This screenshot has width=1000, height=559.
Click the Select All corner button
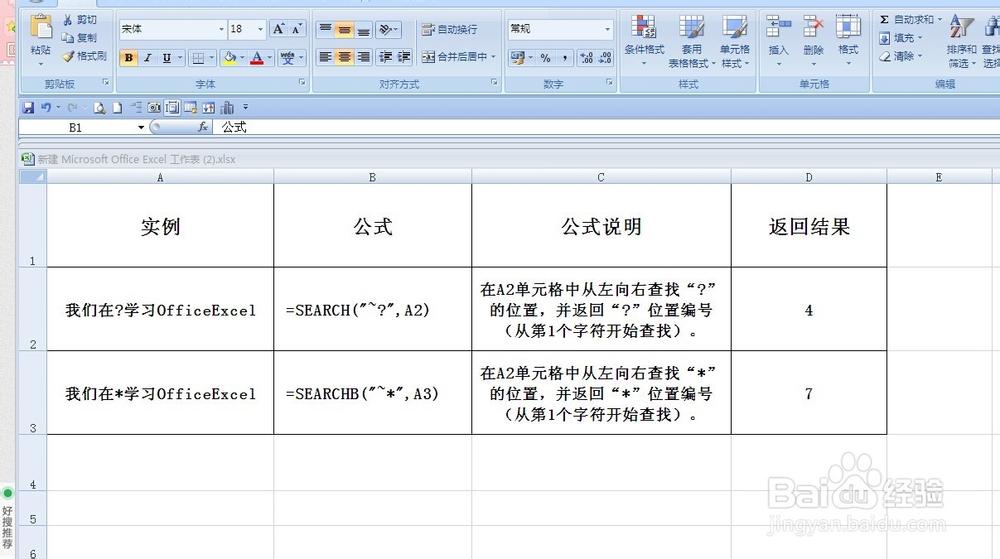pos(33,177)
